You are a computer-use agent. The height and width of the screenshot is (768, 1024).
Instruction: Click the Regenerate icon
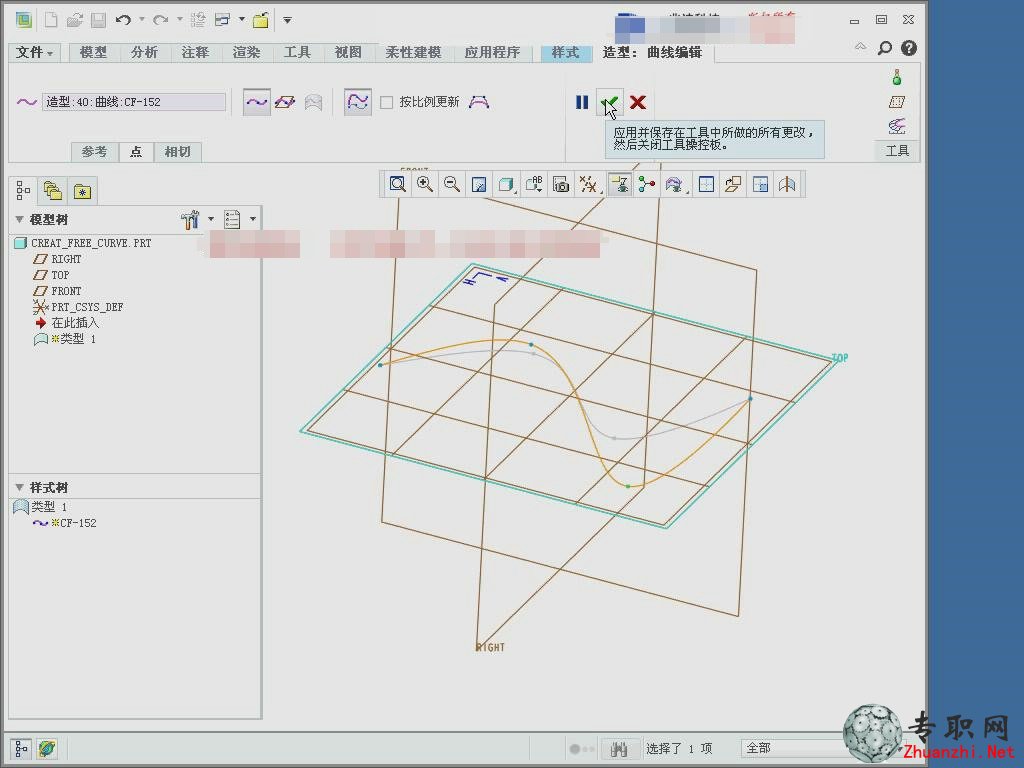pyautogui.click(x=197, y=20)
